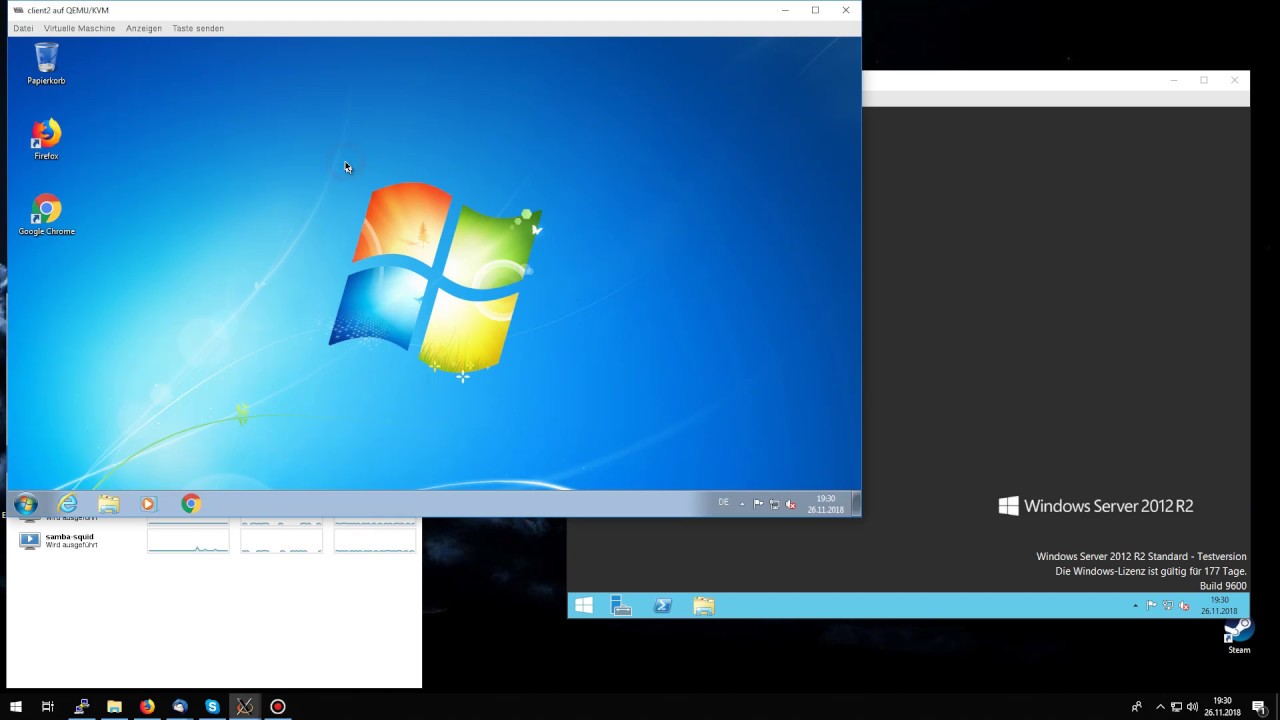The height and width of the screenshot is (720, 1280).
Task: Click the DE language indicator in Windows 7 tray
Action: (723, 503)
